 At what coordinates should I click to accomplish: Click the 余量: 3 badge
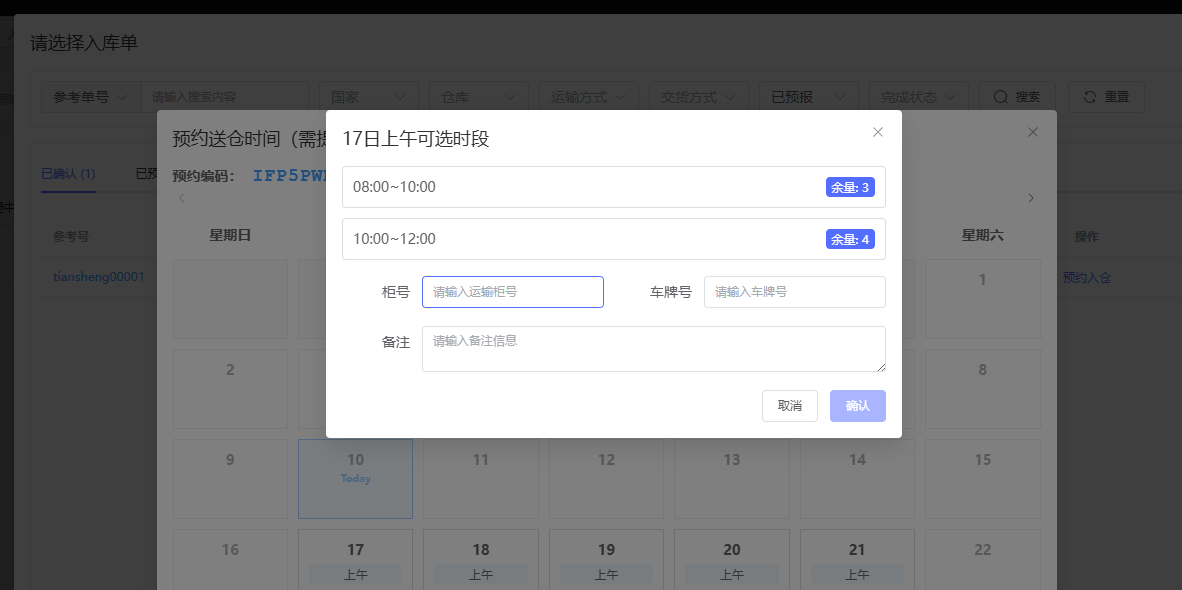pyautogui.click(x=850, y=188)
